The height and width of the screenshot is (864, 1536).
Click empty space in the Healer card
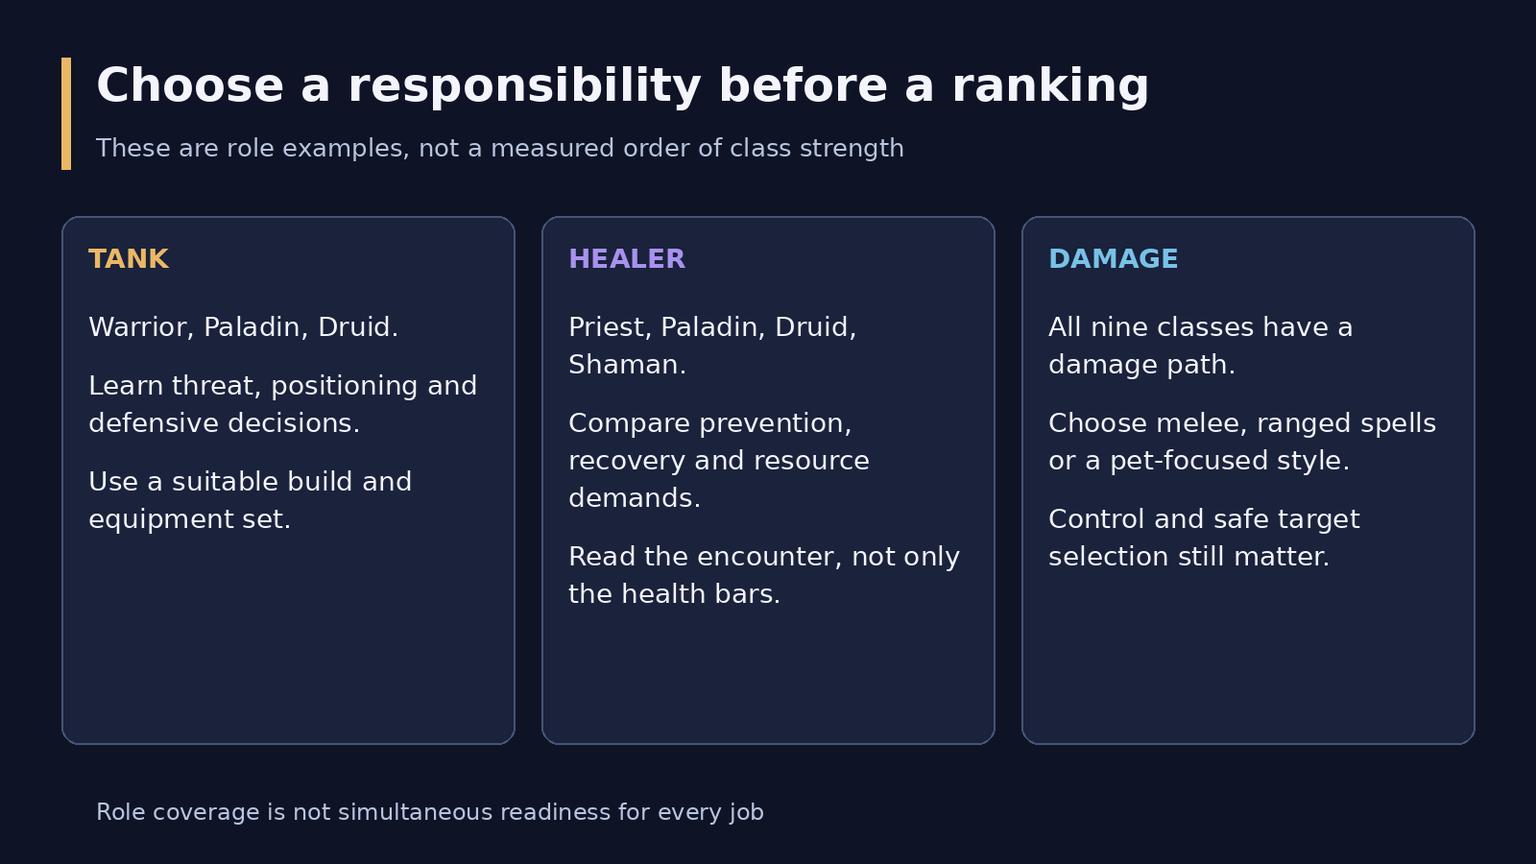tap(768, 680)
